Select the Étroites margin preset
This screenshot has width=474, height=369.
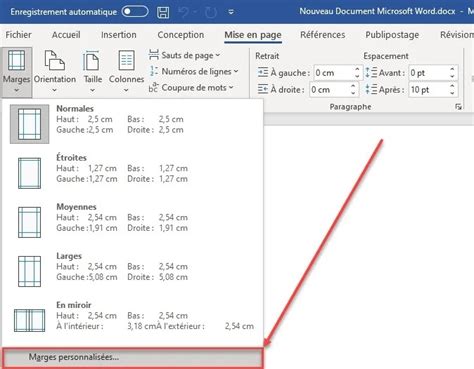coord(133,173)
